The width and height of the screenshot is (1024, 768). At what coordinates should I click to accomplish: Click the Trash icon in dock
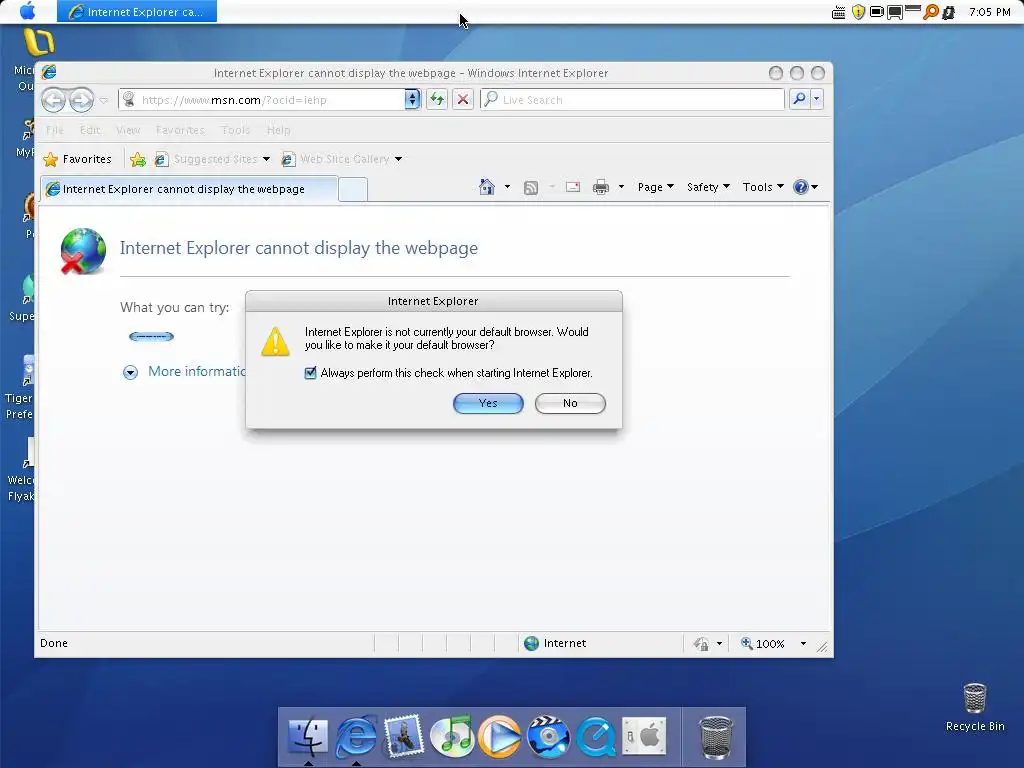click(716, 737)
